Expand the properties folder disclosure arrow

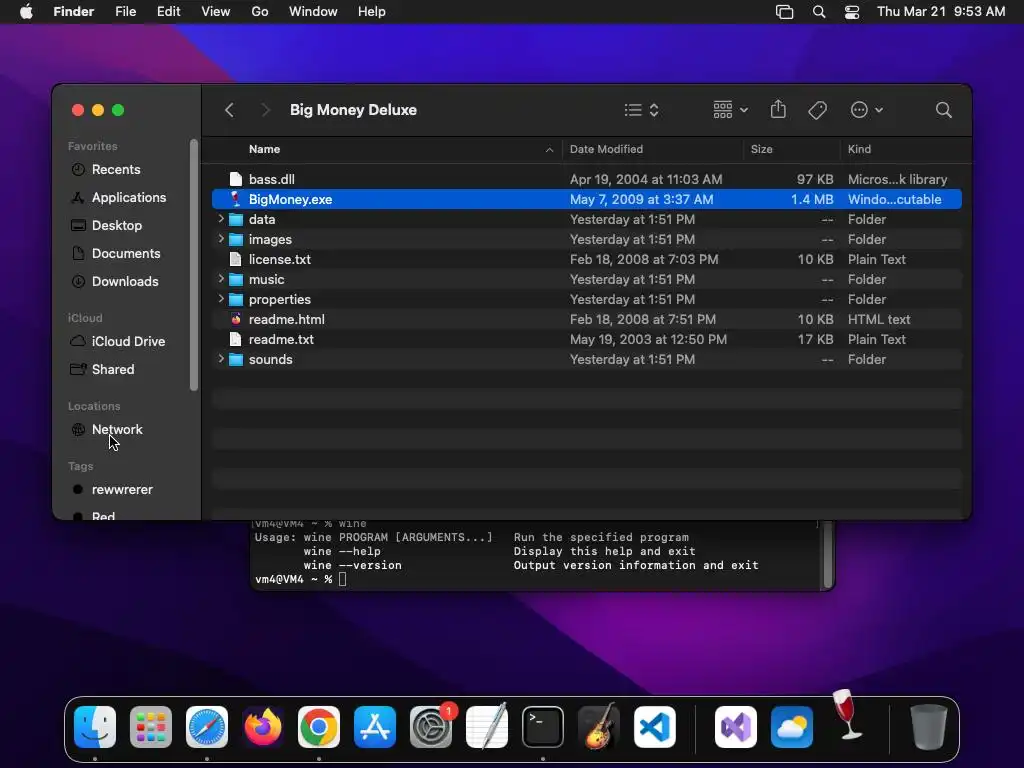221,299
